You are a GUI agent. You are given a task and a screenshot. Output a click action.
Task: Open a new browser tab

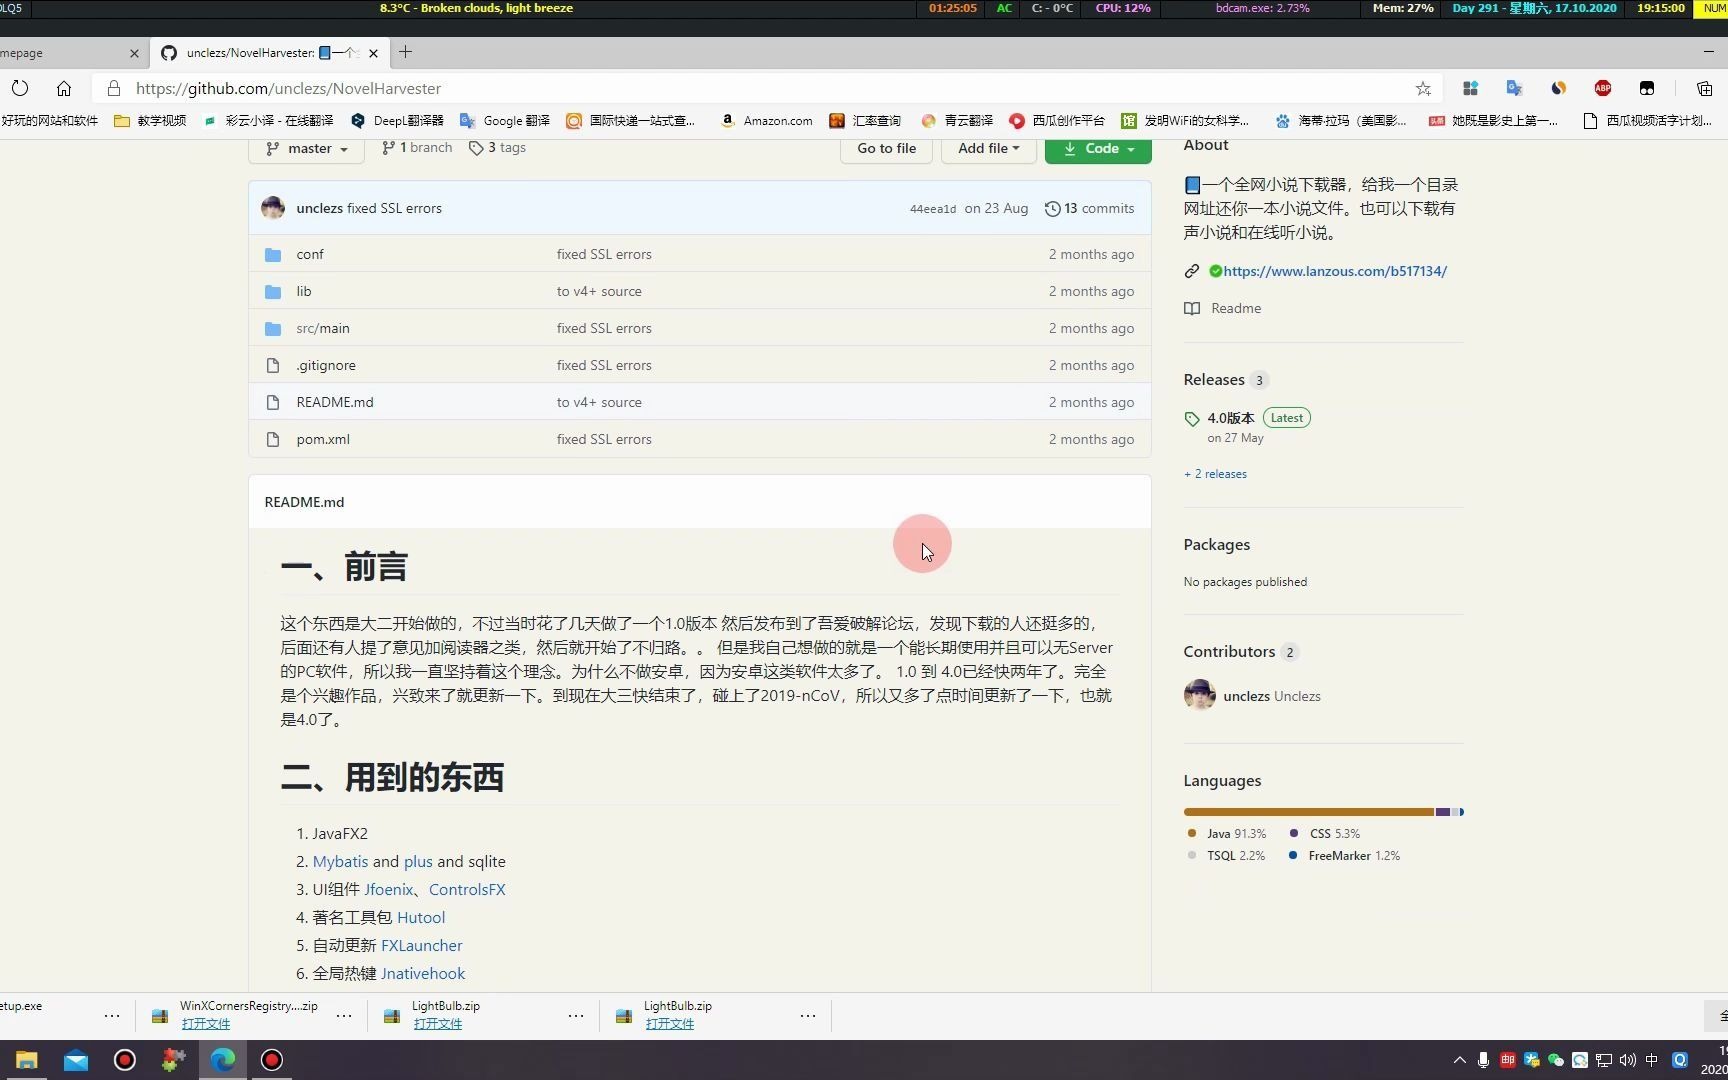pyautogui.click(x=404, y=52)
